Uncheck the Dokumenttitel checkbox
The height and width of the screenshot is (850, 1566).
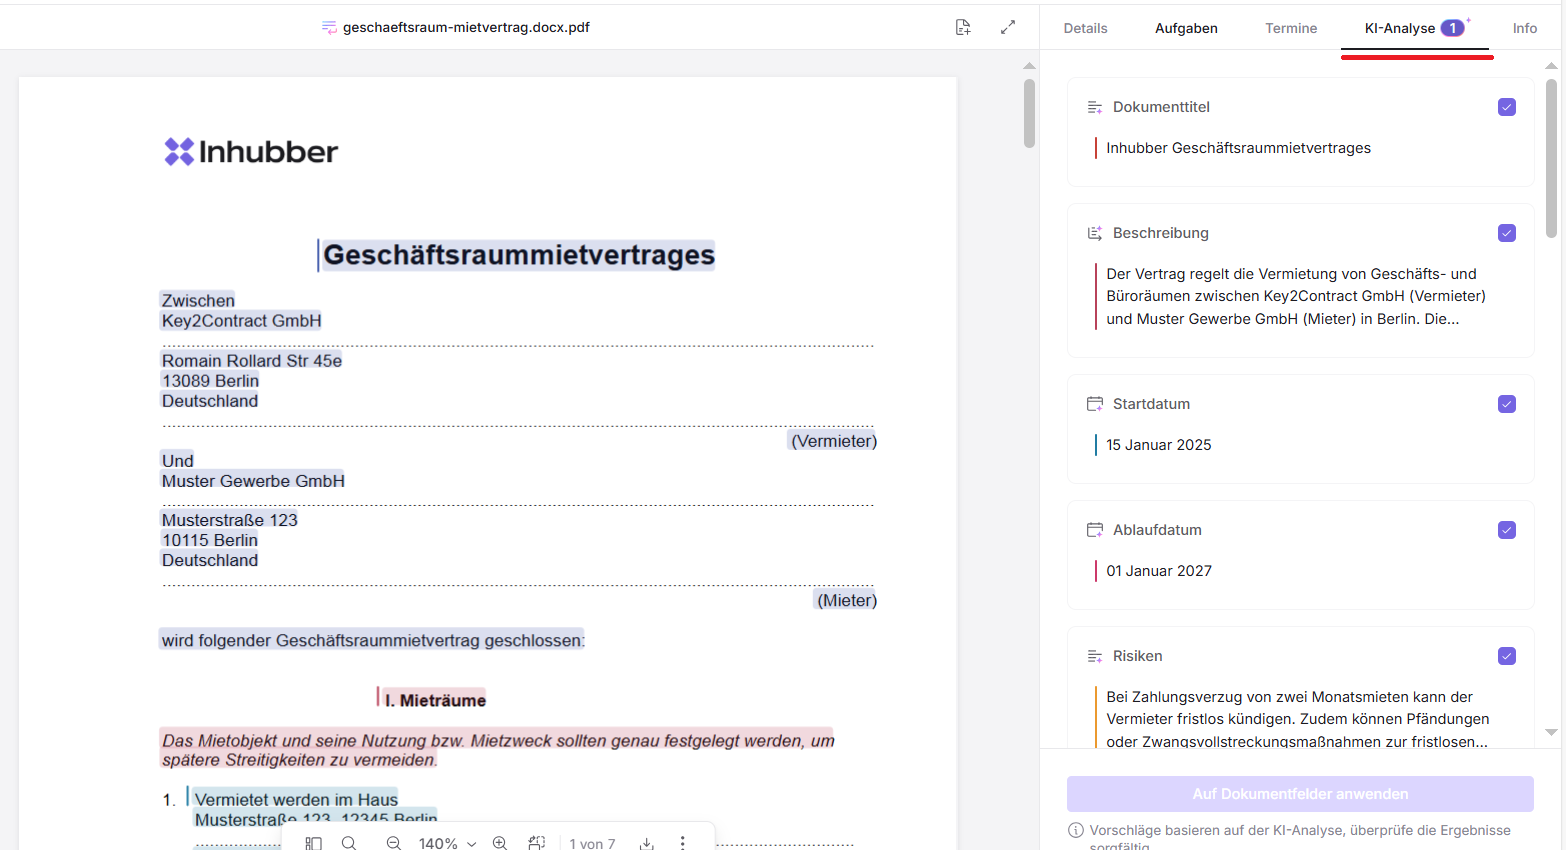pyautogui.click(x=1506, y=107)
